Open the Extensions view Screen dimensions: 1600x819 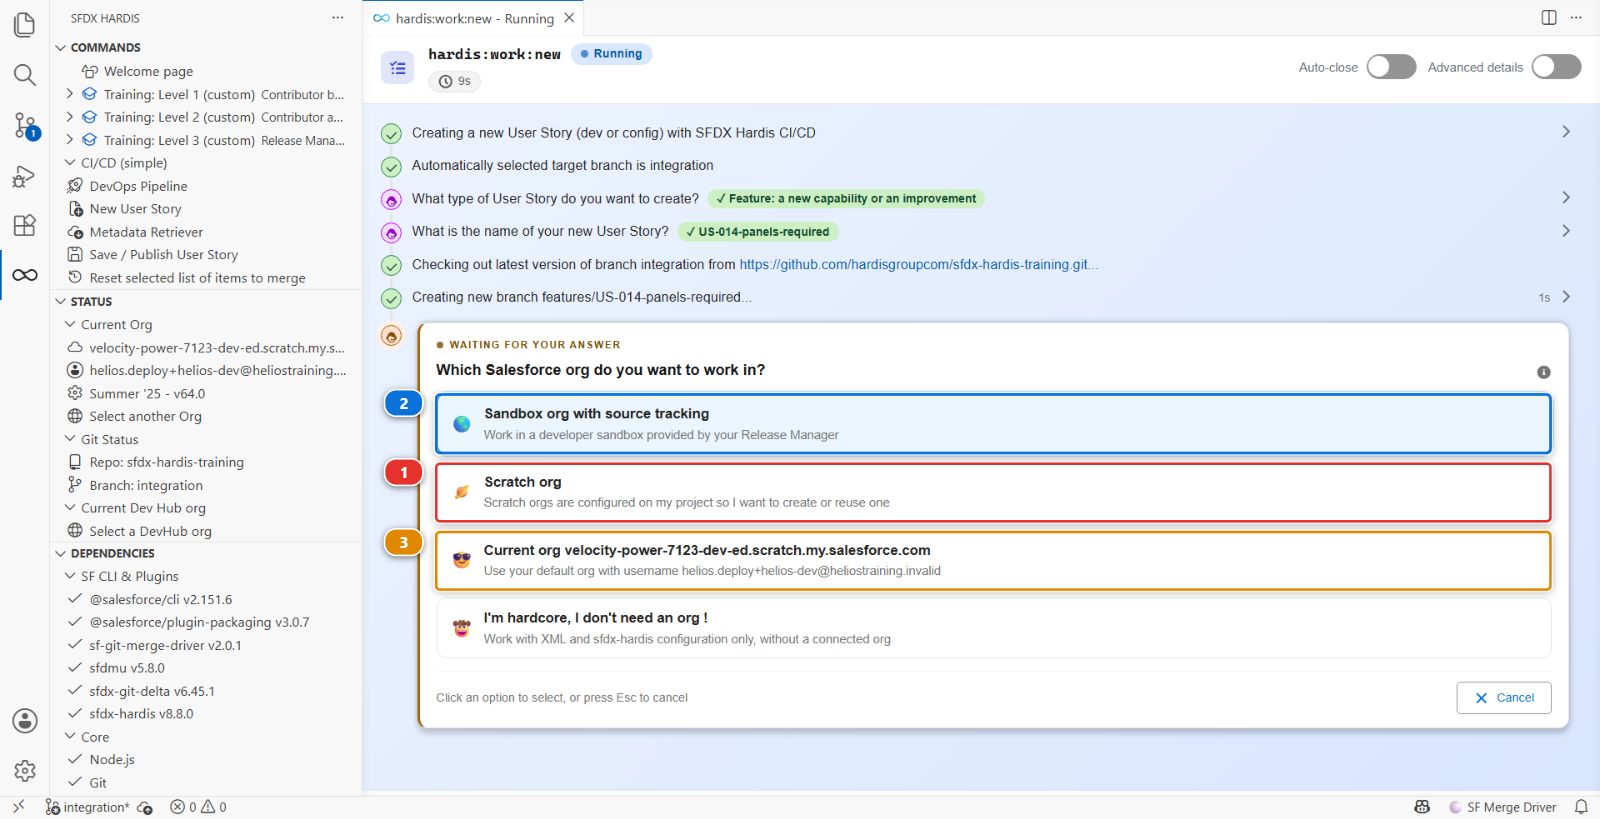pos(25,225)
